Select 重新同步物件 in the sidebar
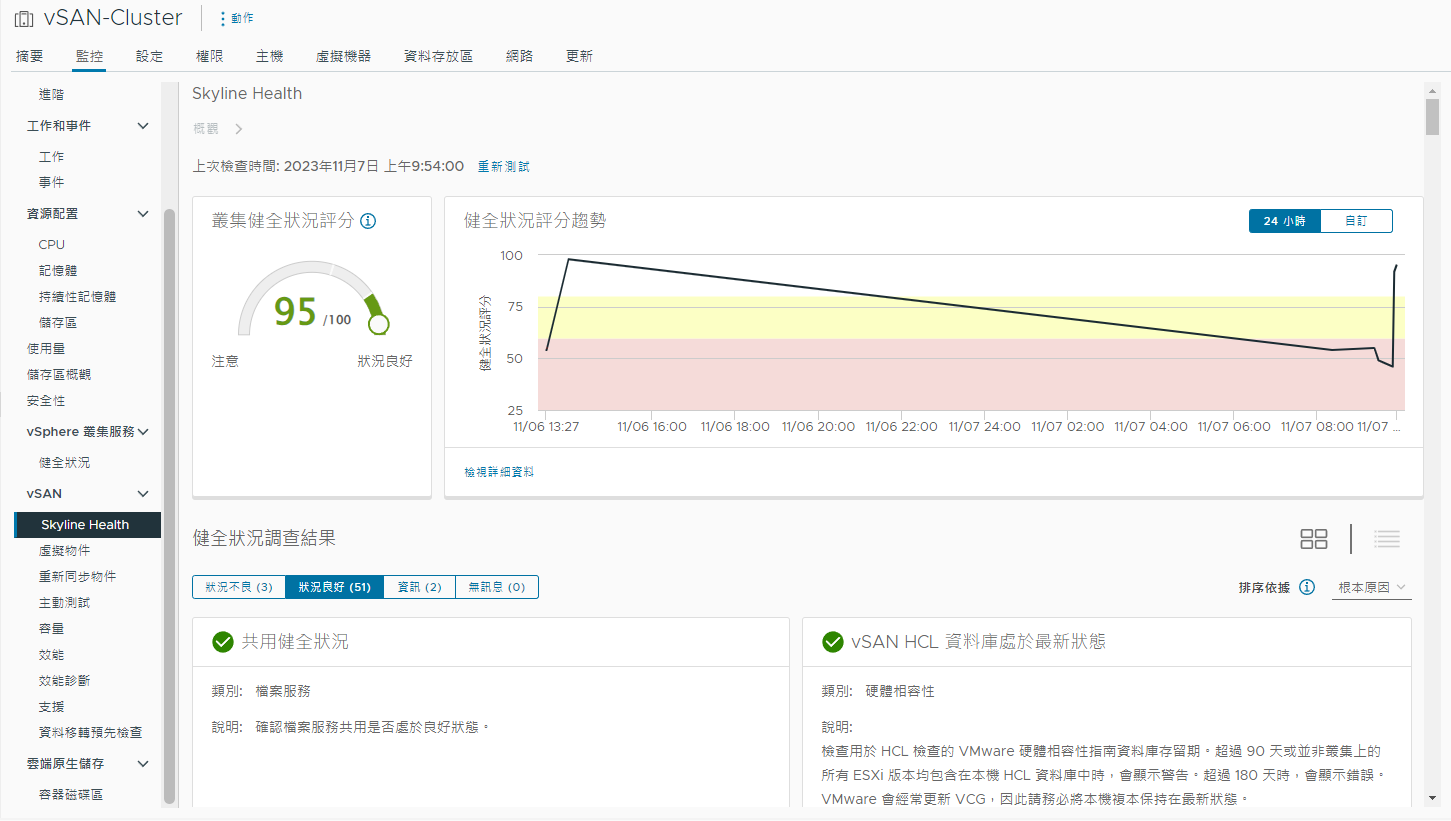This screenshot has width=1451, height=821. coord(77,577)
